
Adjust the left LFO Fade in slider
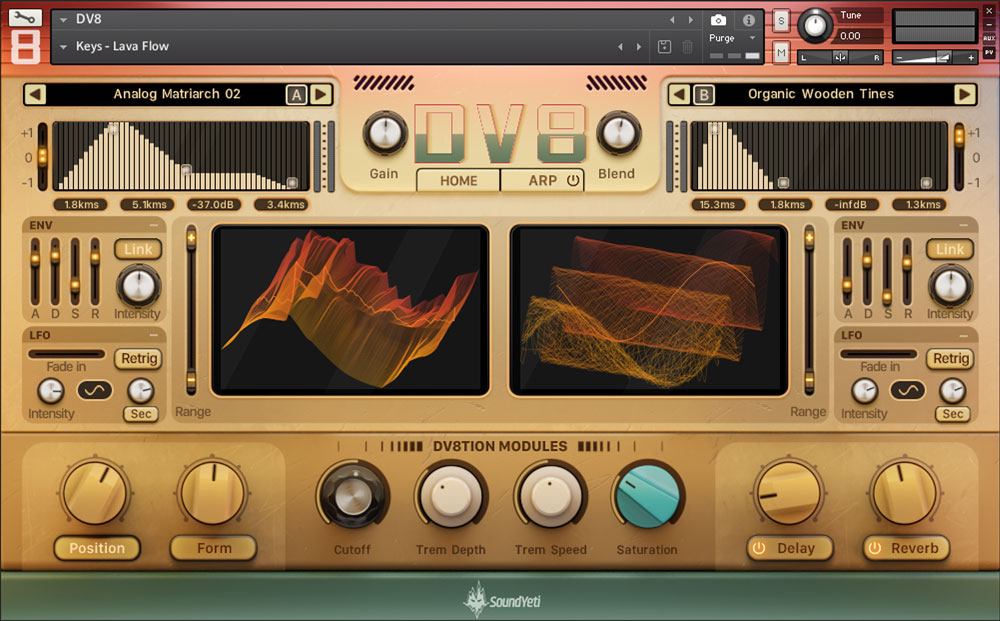point(66,354)
